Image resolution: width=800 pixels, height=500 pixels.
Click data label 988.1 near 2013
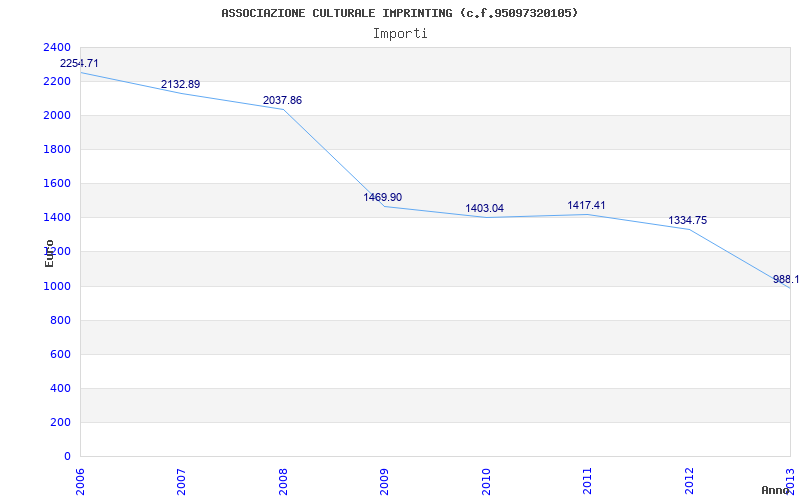click(x=786, y=280)
